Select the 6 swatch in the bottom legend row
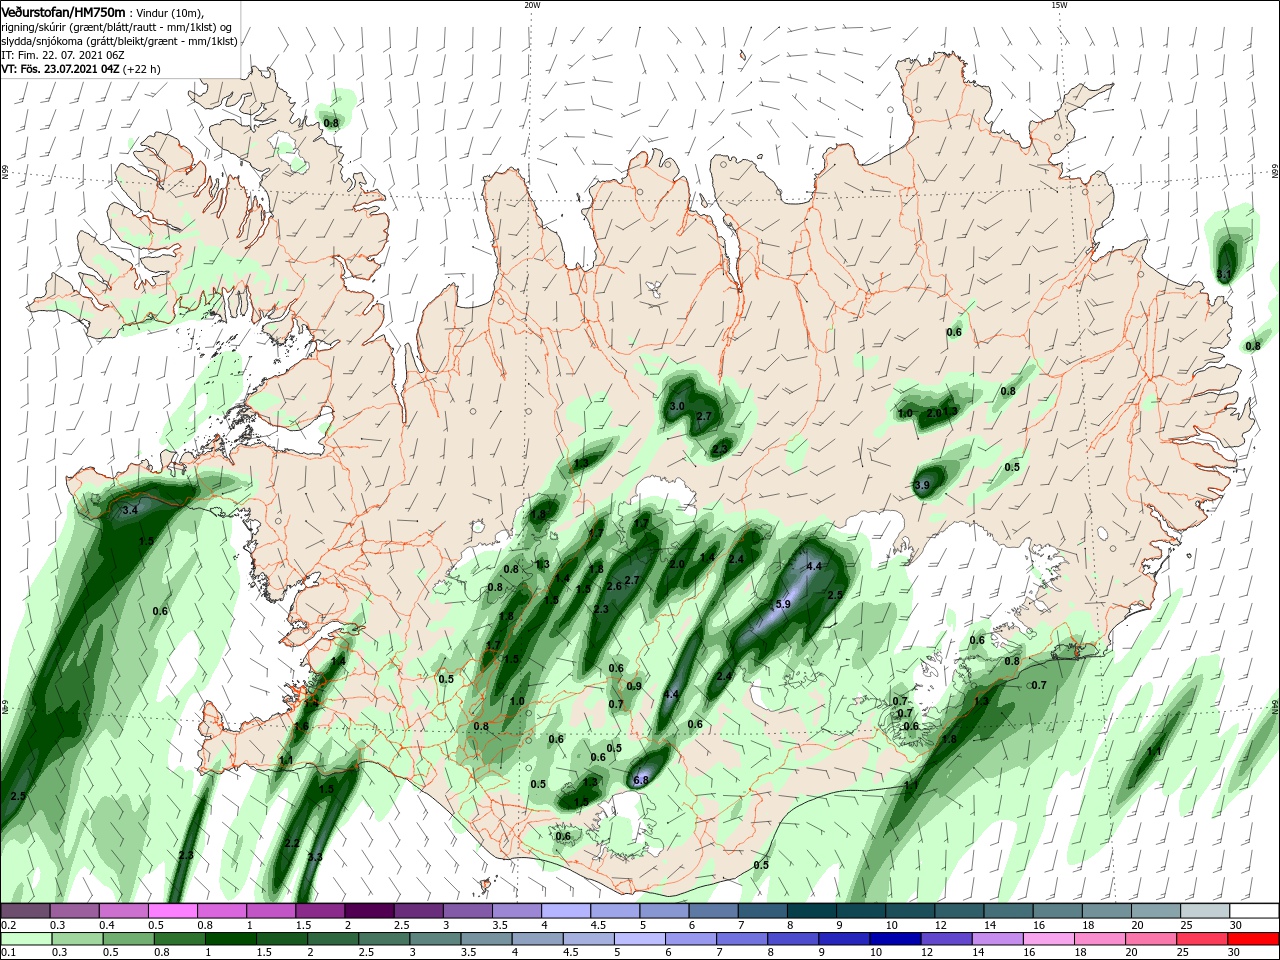 (x=691, y=939)
